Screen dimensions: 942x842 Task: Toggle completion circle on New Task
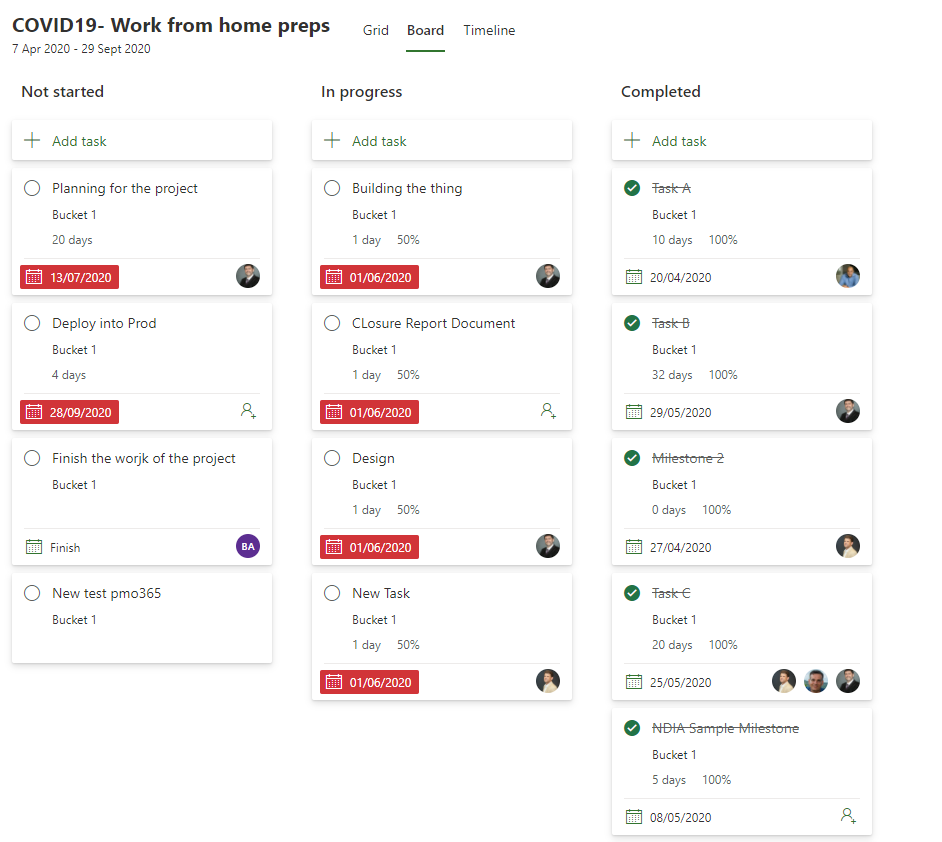tap(331, 593)
